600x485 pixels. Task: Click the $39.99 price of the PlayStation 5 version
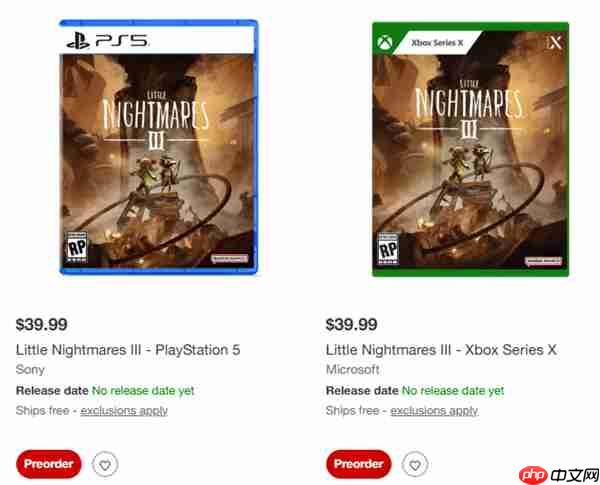tap(42, 324)
